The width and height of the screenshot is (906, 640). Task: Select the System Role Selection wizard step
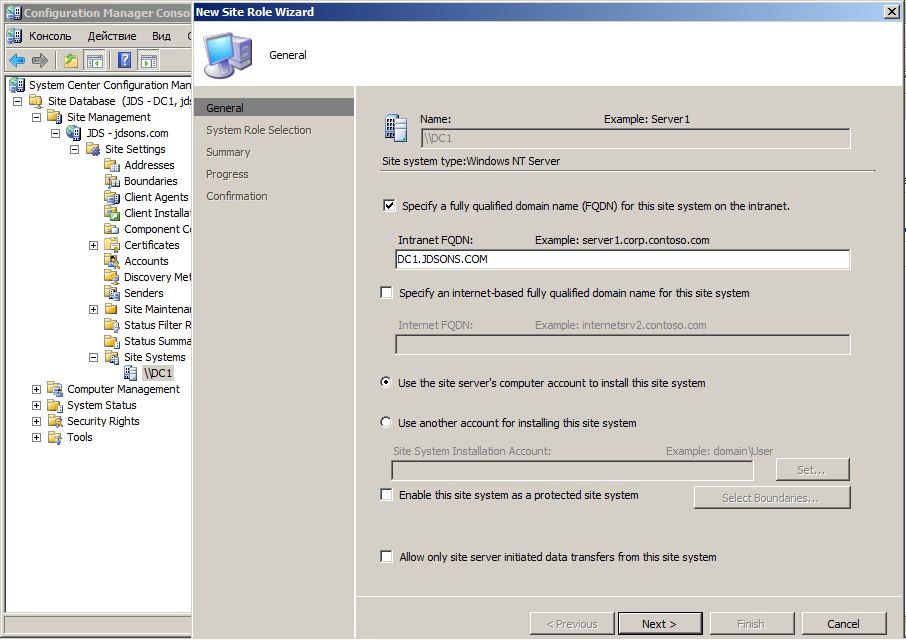point(259,130)
